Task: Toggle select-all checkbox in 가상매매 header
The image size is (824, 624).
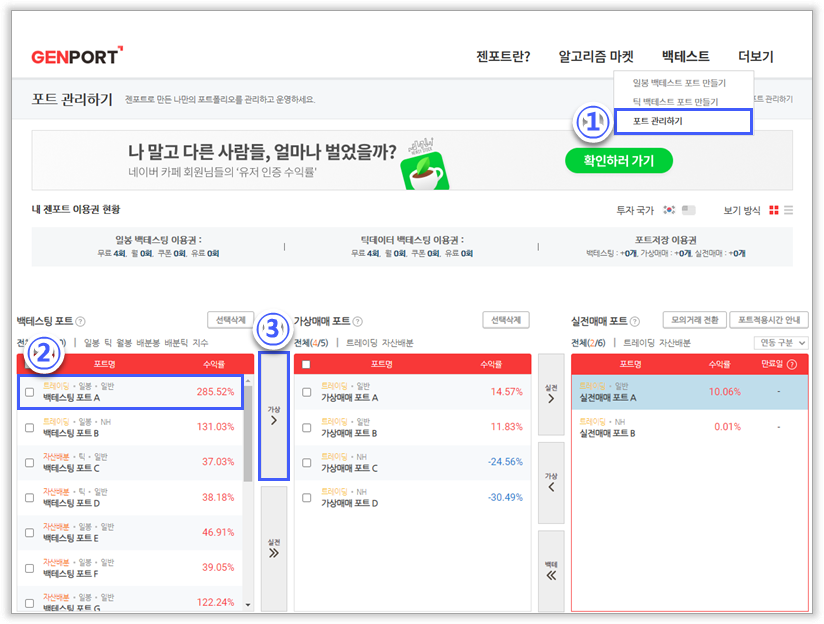Action: 307,364
